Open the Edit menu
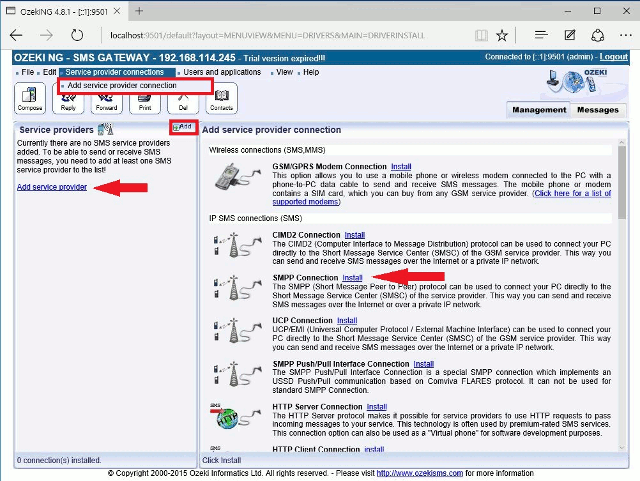This screenshot has height=481, width=640. point(49,72)
